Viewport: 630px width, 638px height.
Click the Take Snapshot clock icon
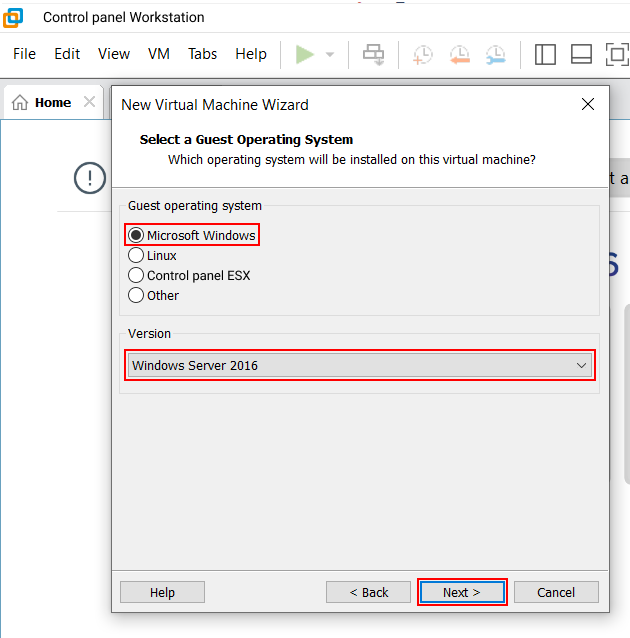(x=423, y=54)
